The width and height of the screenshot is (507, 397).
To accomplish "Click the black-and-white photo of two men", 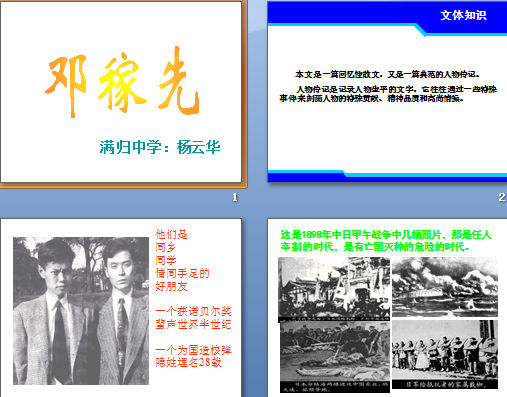I will click(81, 311).
